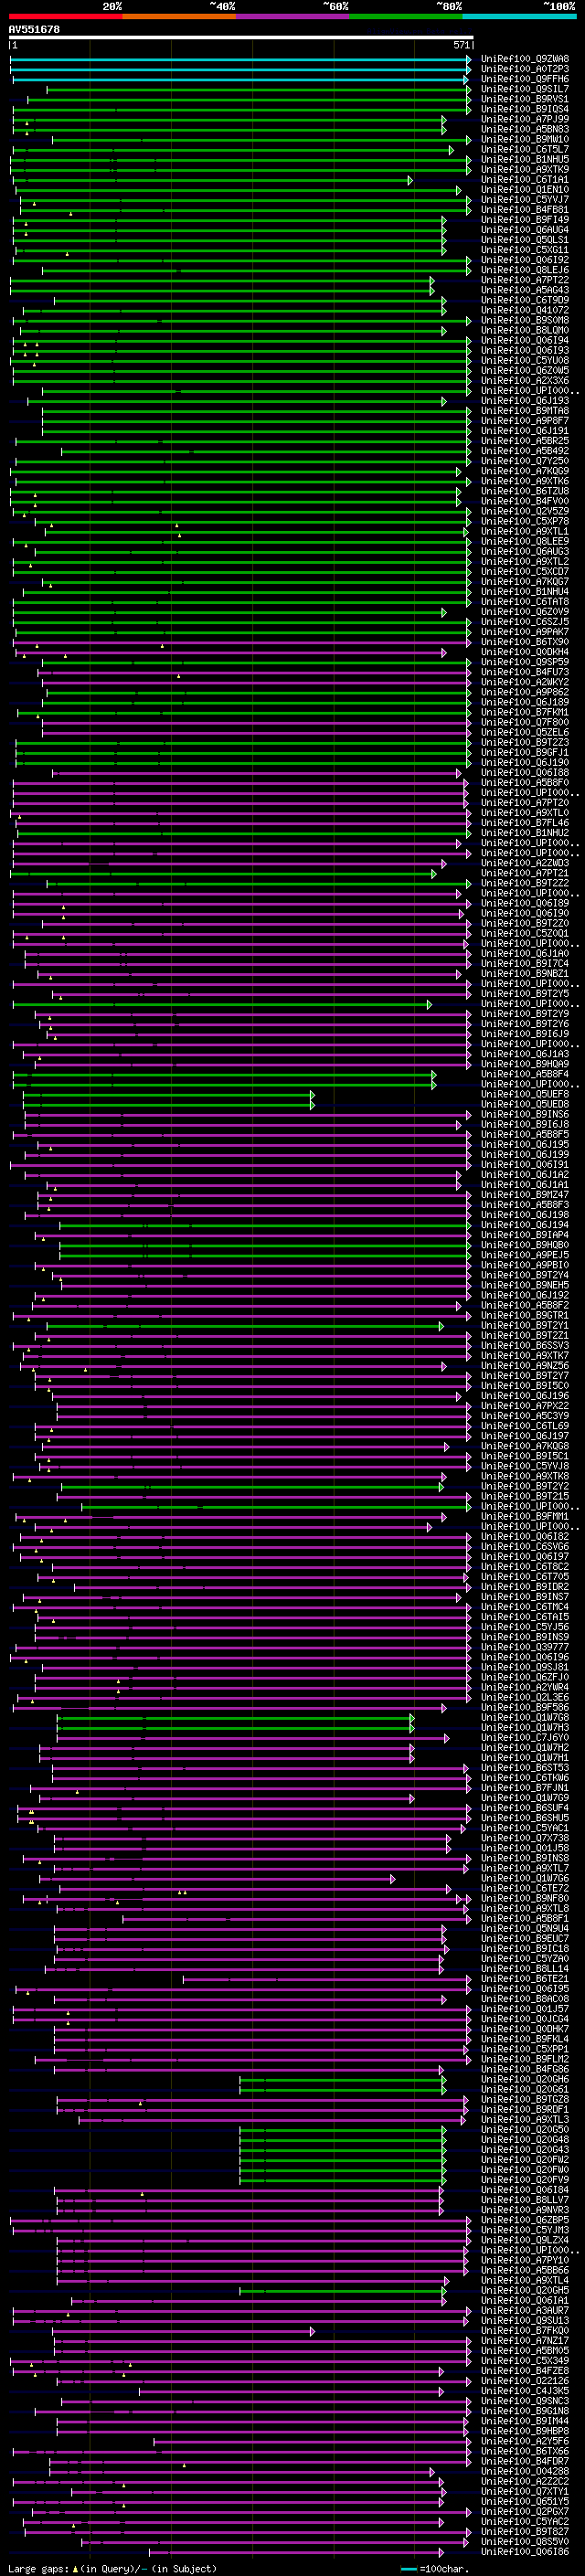Select the UniRef100_B9MW10 label

(x=525, y=139)
